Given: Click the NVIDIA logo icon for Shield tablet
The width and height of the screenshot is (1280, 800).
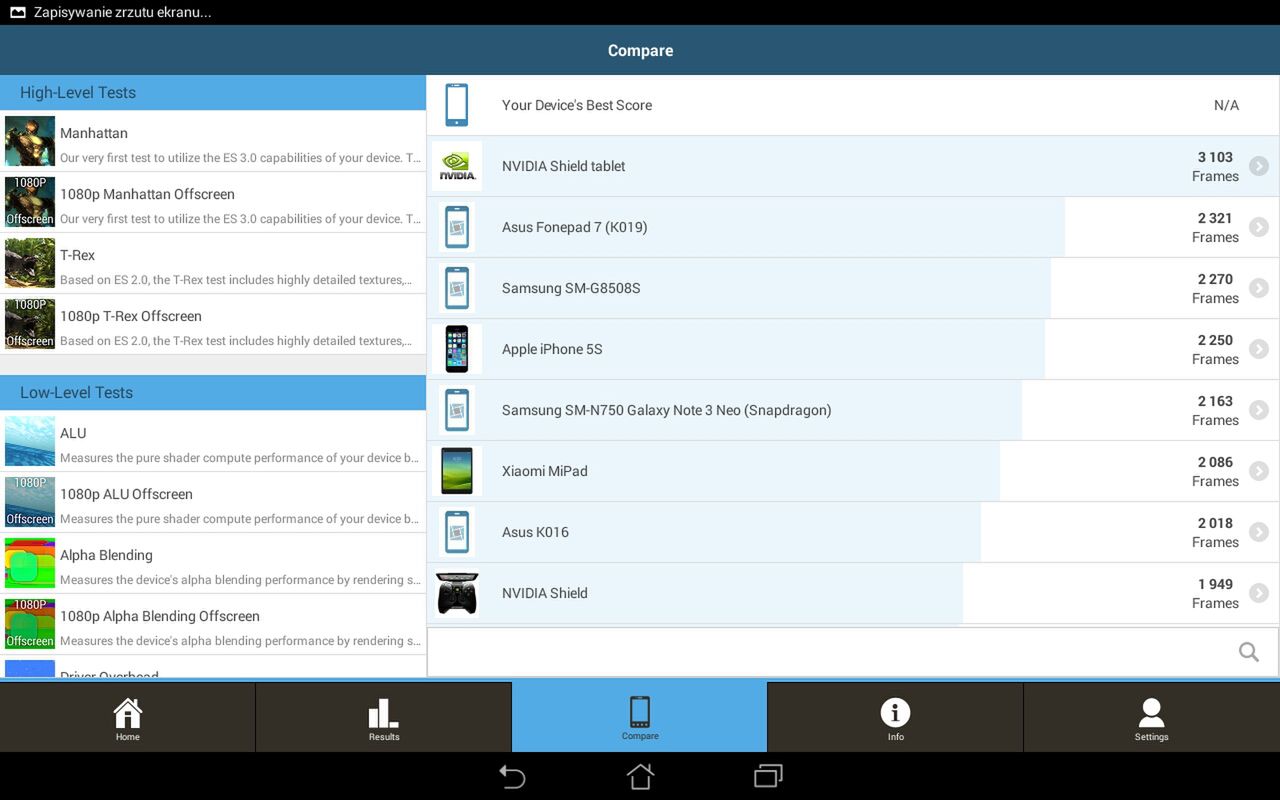Looking at the screenshot, I should pos(457,166).
